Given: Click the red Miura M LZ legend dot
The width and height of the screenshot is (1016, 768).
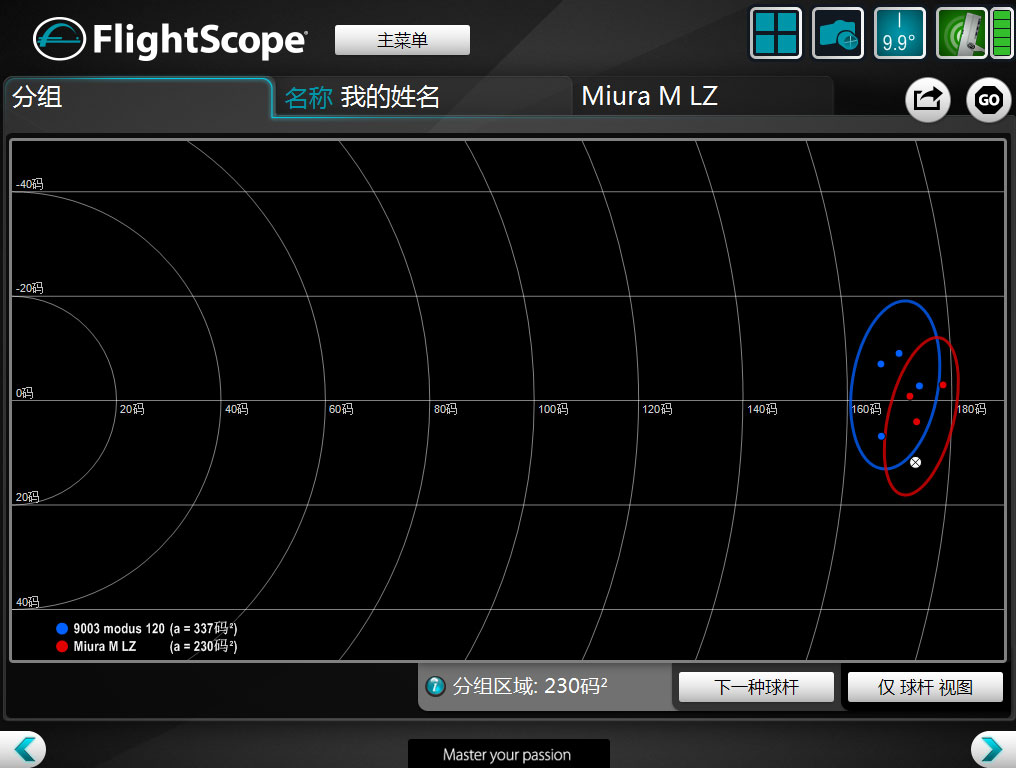Looking at the screenshot, I should click(62, 646).
